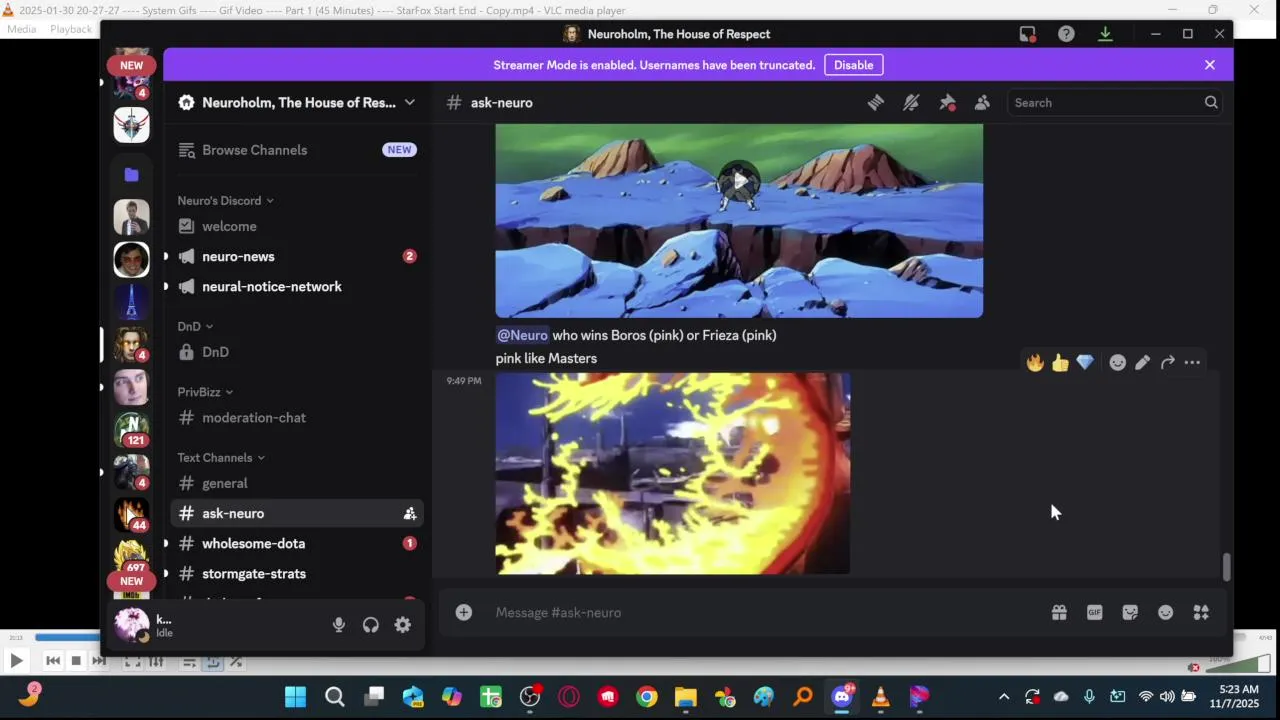Show the member list icon
This screenshot has width=1280, height=720.
coord(982,102)
